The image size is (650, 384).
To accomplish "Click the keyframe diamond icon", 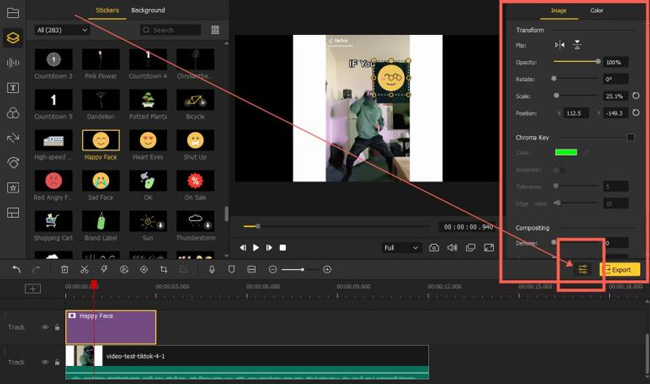I will (x=144, y=270).
